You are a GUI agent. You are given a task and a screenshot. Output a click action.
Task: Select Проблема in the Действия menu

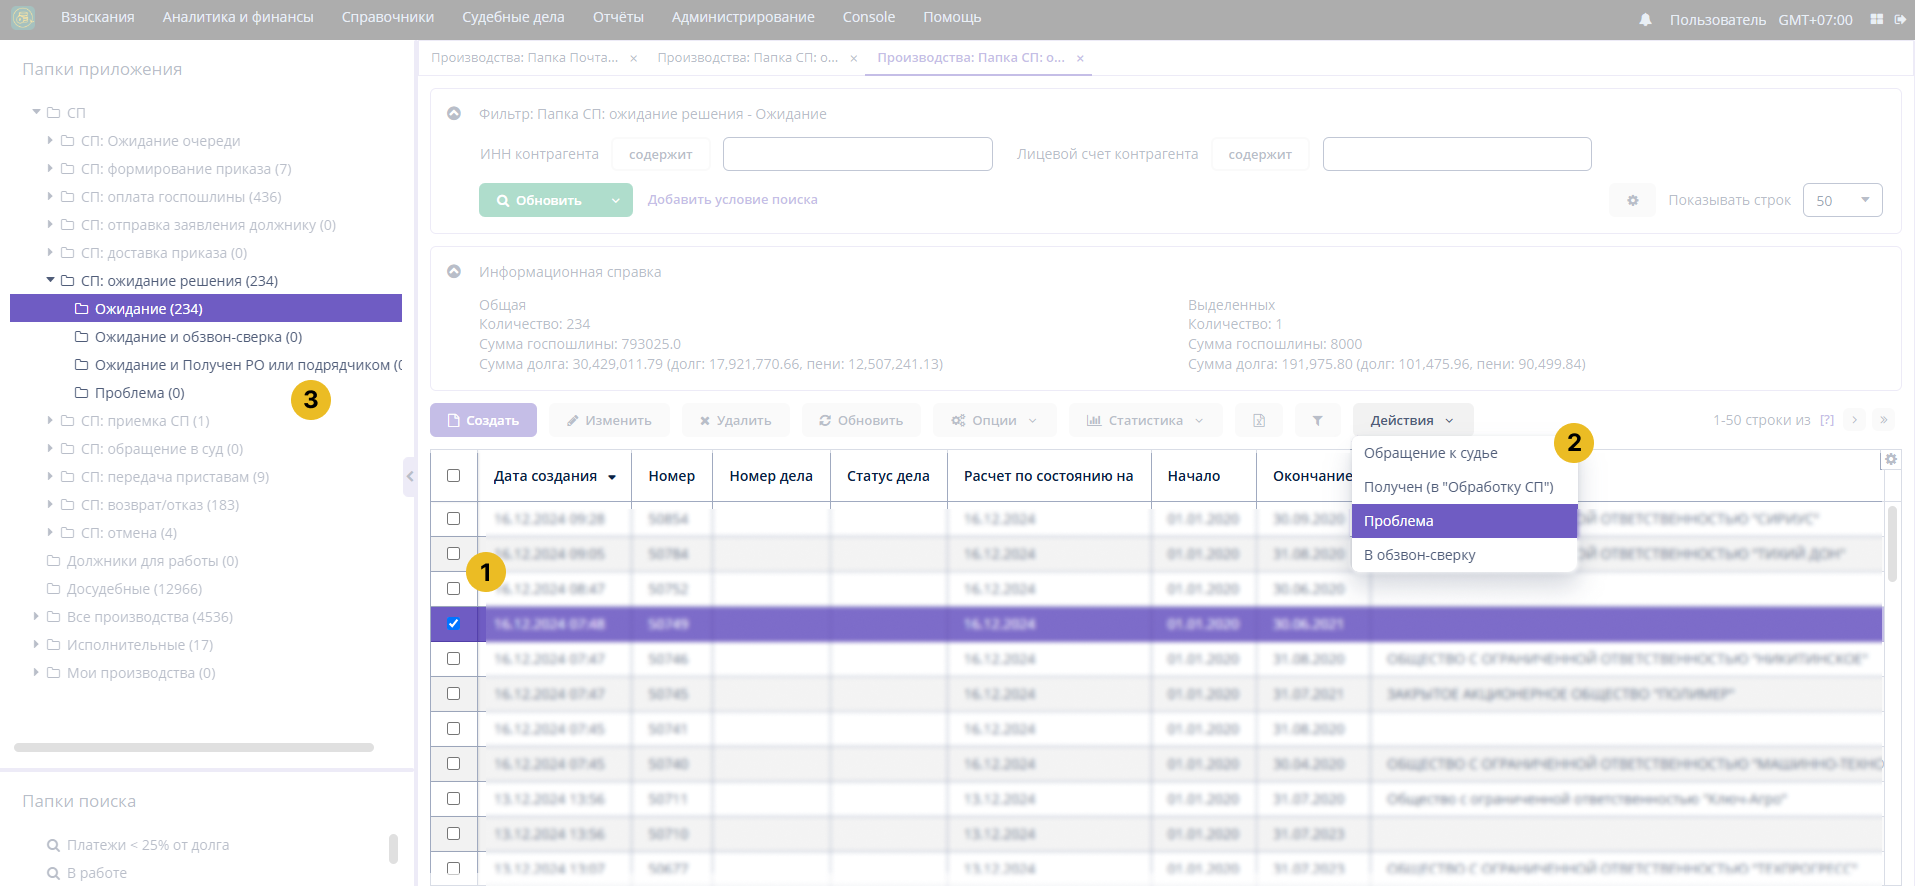pos(1463,521)
